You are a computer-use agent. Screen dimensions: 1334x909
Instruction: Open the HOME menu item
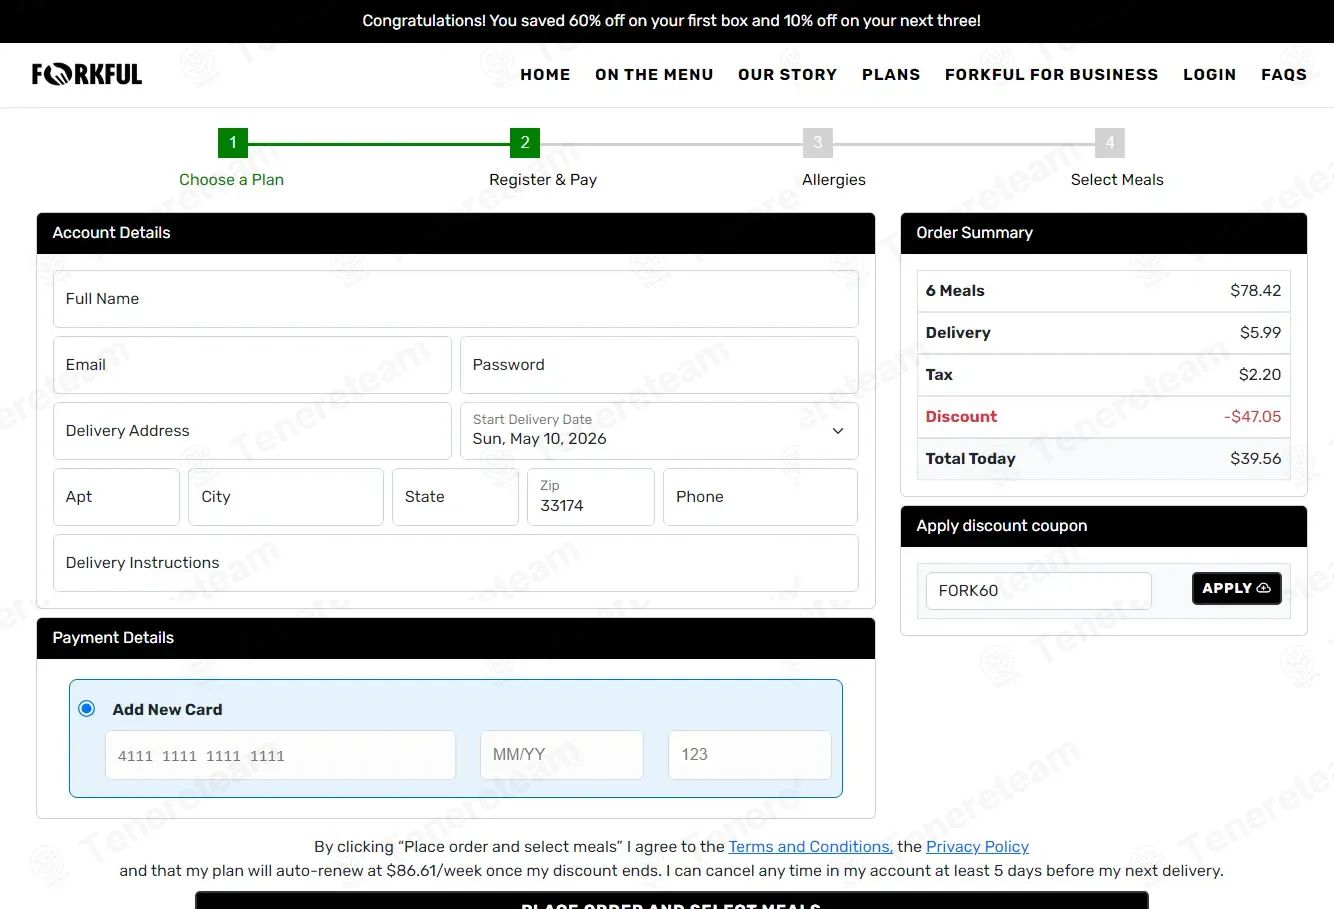tap(545, 74)
